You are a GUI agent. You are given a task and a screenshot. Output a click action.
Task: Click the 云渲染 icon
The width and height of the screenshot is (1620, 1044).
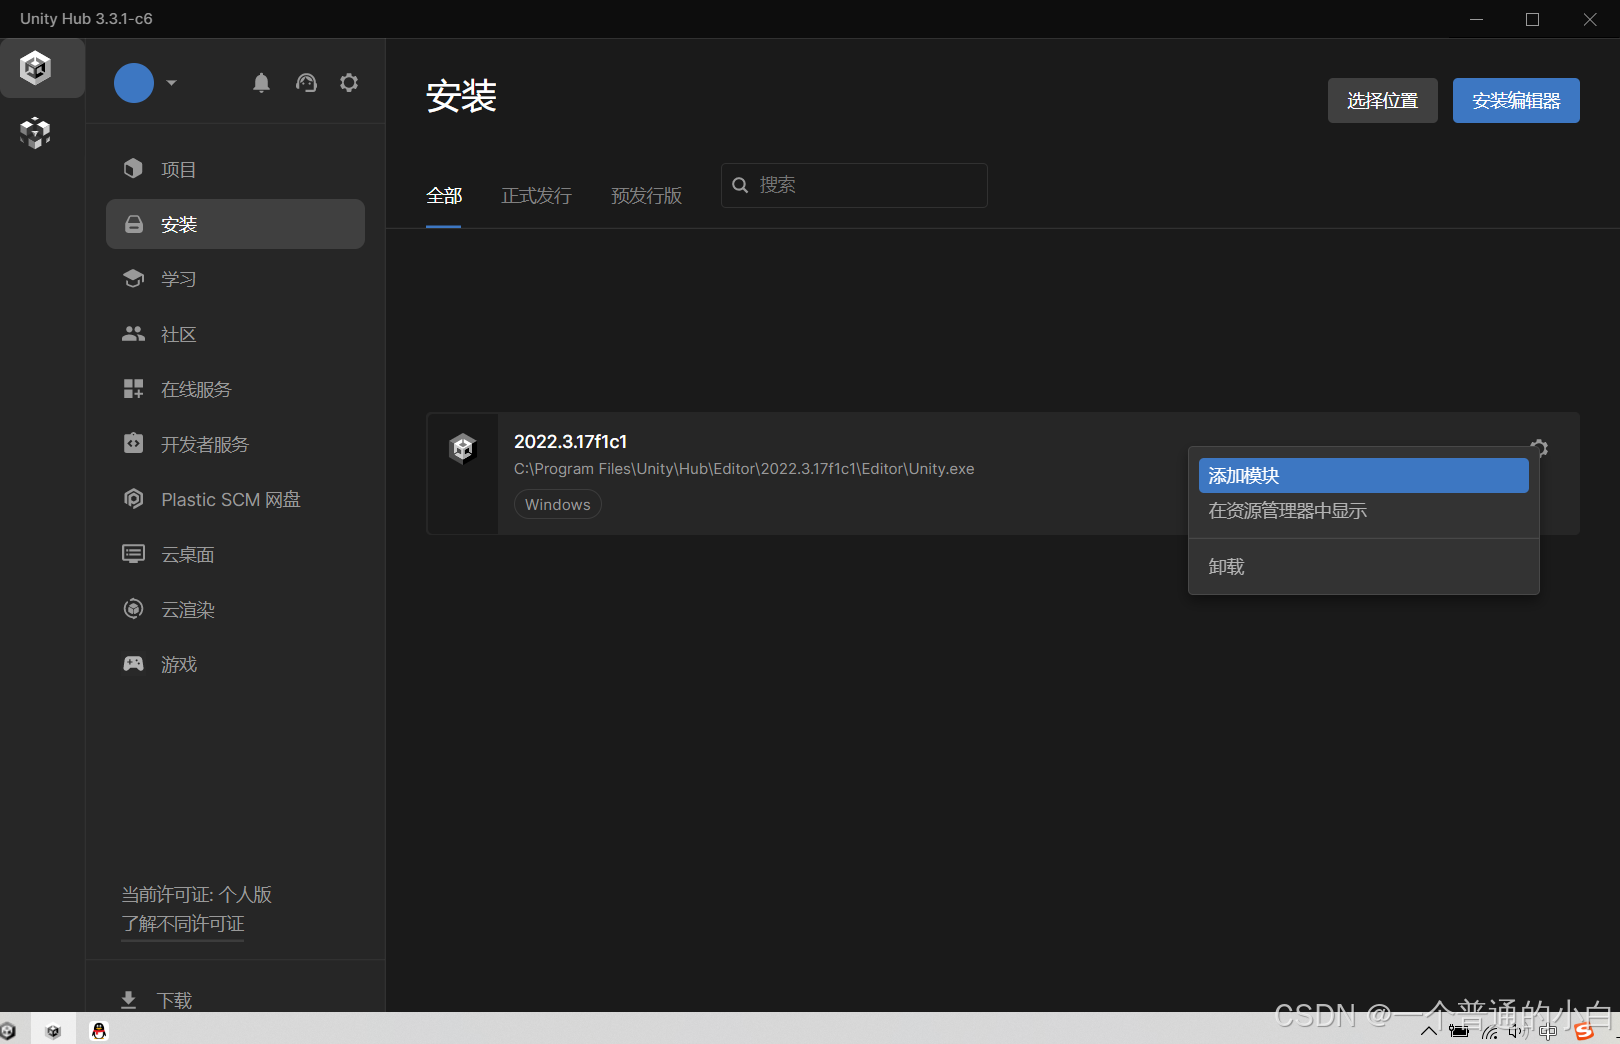tap(133, 609)
